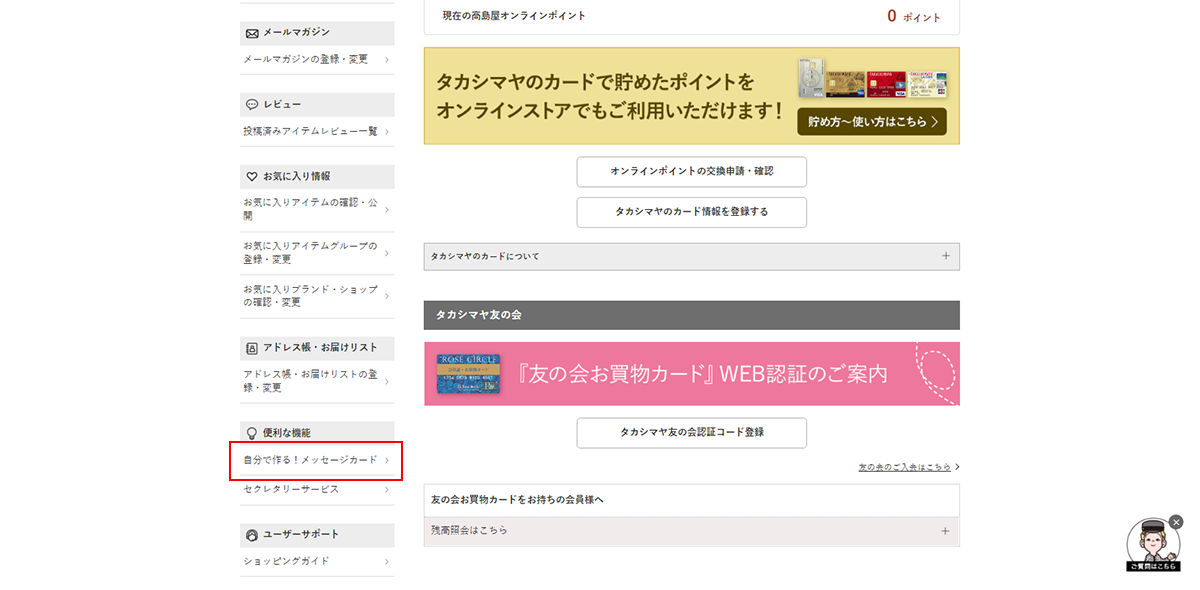Click オンラインポイントの交換申請・確認 button
This screenshot has width=1200, height=590.
click(x=692, y=171)
